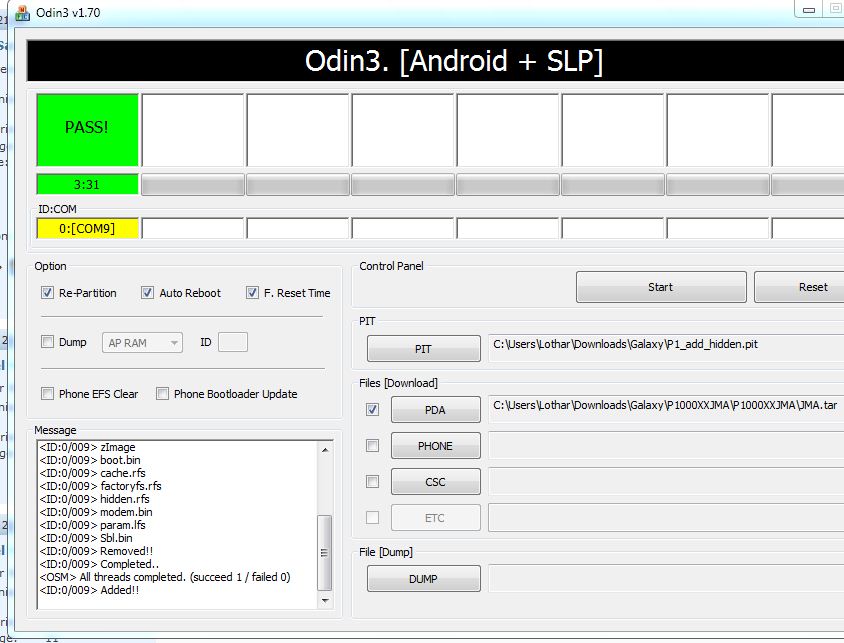The width and height of the screenshot is (844, 643).
Task: Click the minimize window button
Action: [x=808, y=9]
